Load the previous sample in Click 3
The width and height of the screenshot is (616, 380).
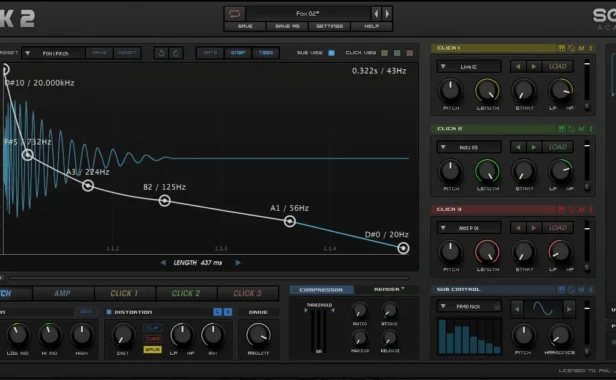pyautogui.click(x=518, y=228)
